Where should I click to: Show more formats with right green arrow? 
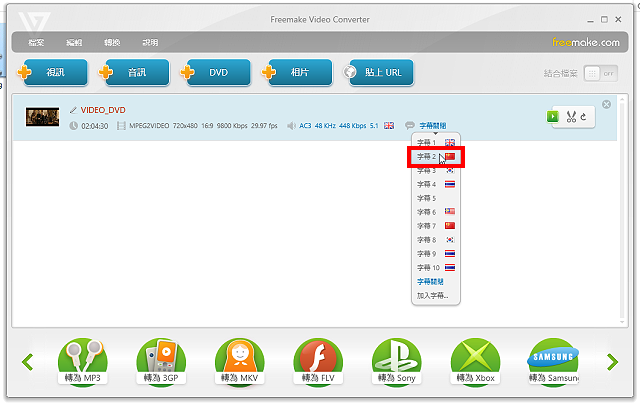(x=612, y=362)
